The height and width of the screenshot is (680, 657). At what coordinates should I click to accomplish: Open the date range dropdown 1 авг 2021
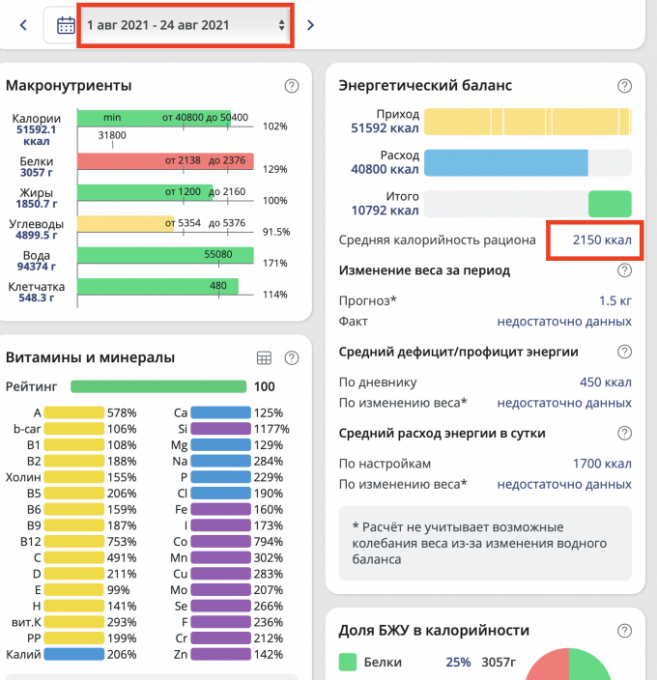tap(186, 24)
